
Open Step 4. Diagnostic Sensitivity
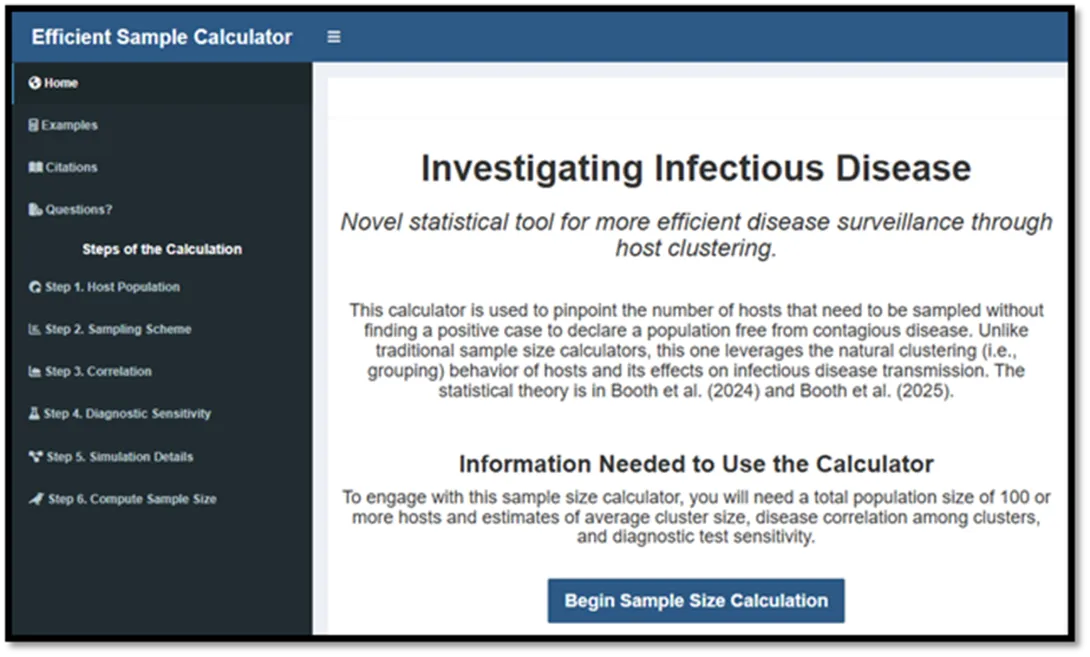[x=162, y=414]
